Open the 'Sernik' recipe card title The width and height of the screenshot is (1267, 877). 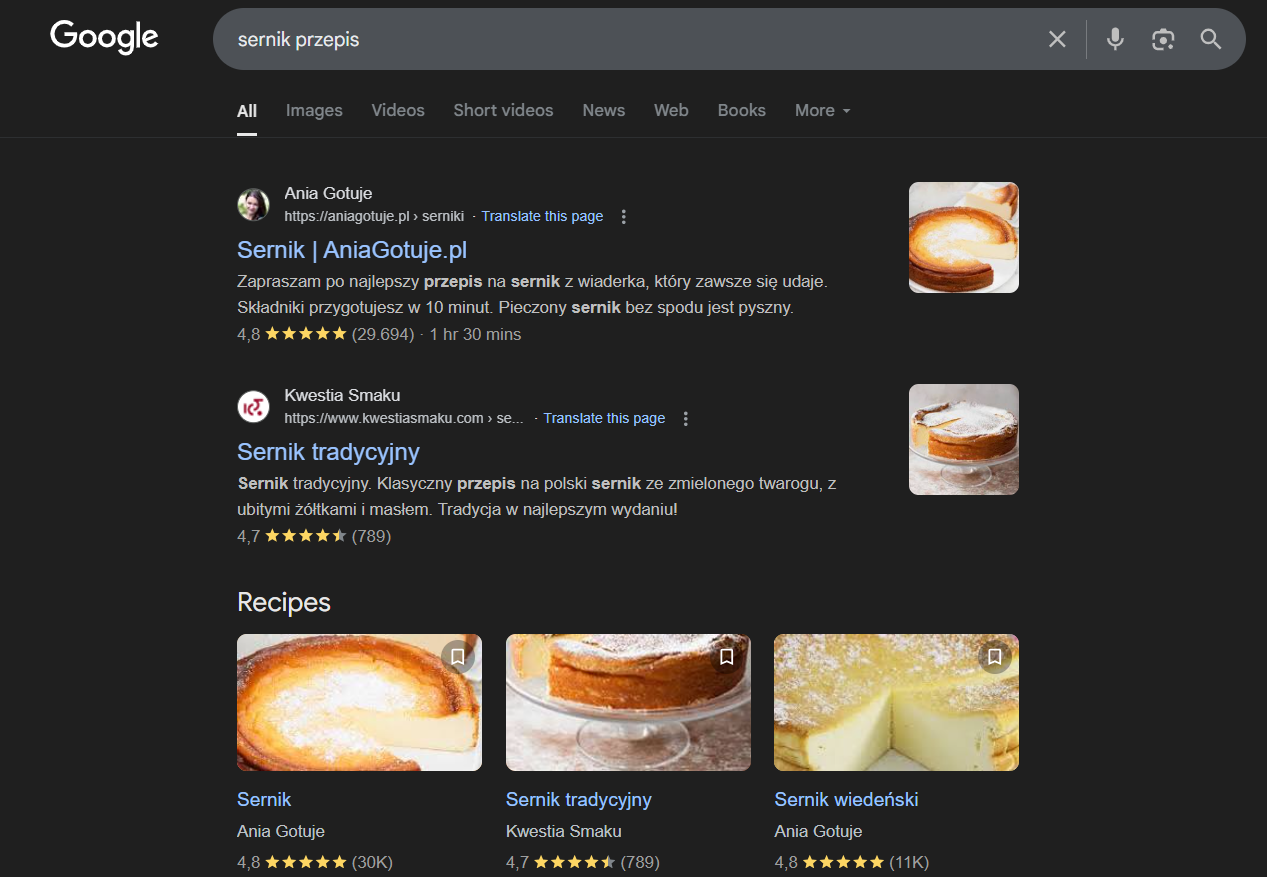(264, 800)
